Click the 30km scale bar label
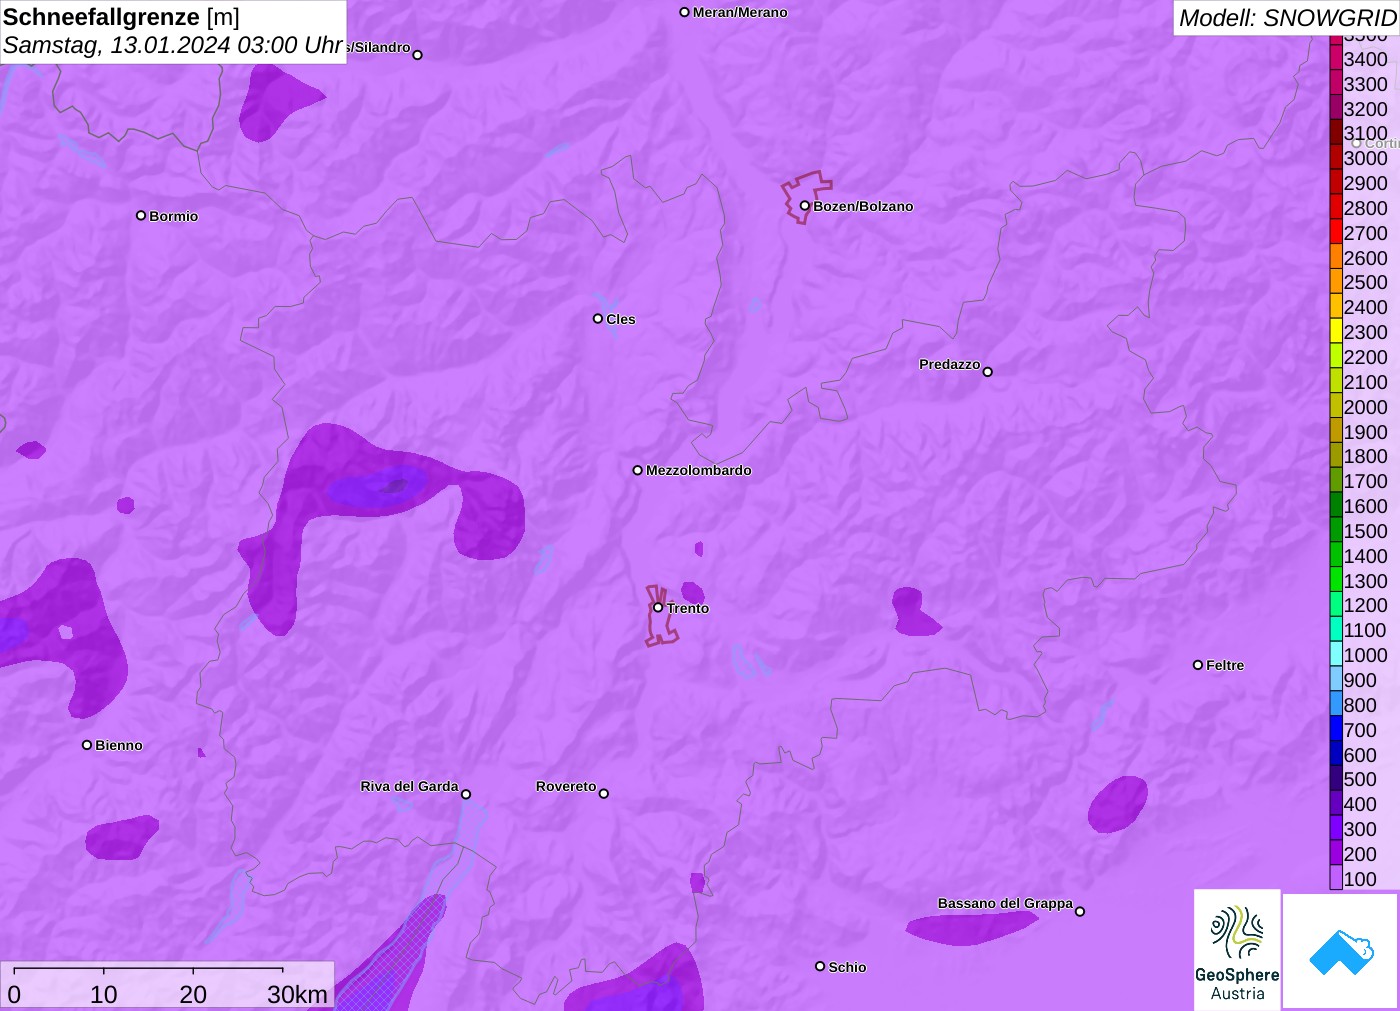Viewport: 1400px width, 1011px height. coord(297,994)
